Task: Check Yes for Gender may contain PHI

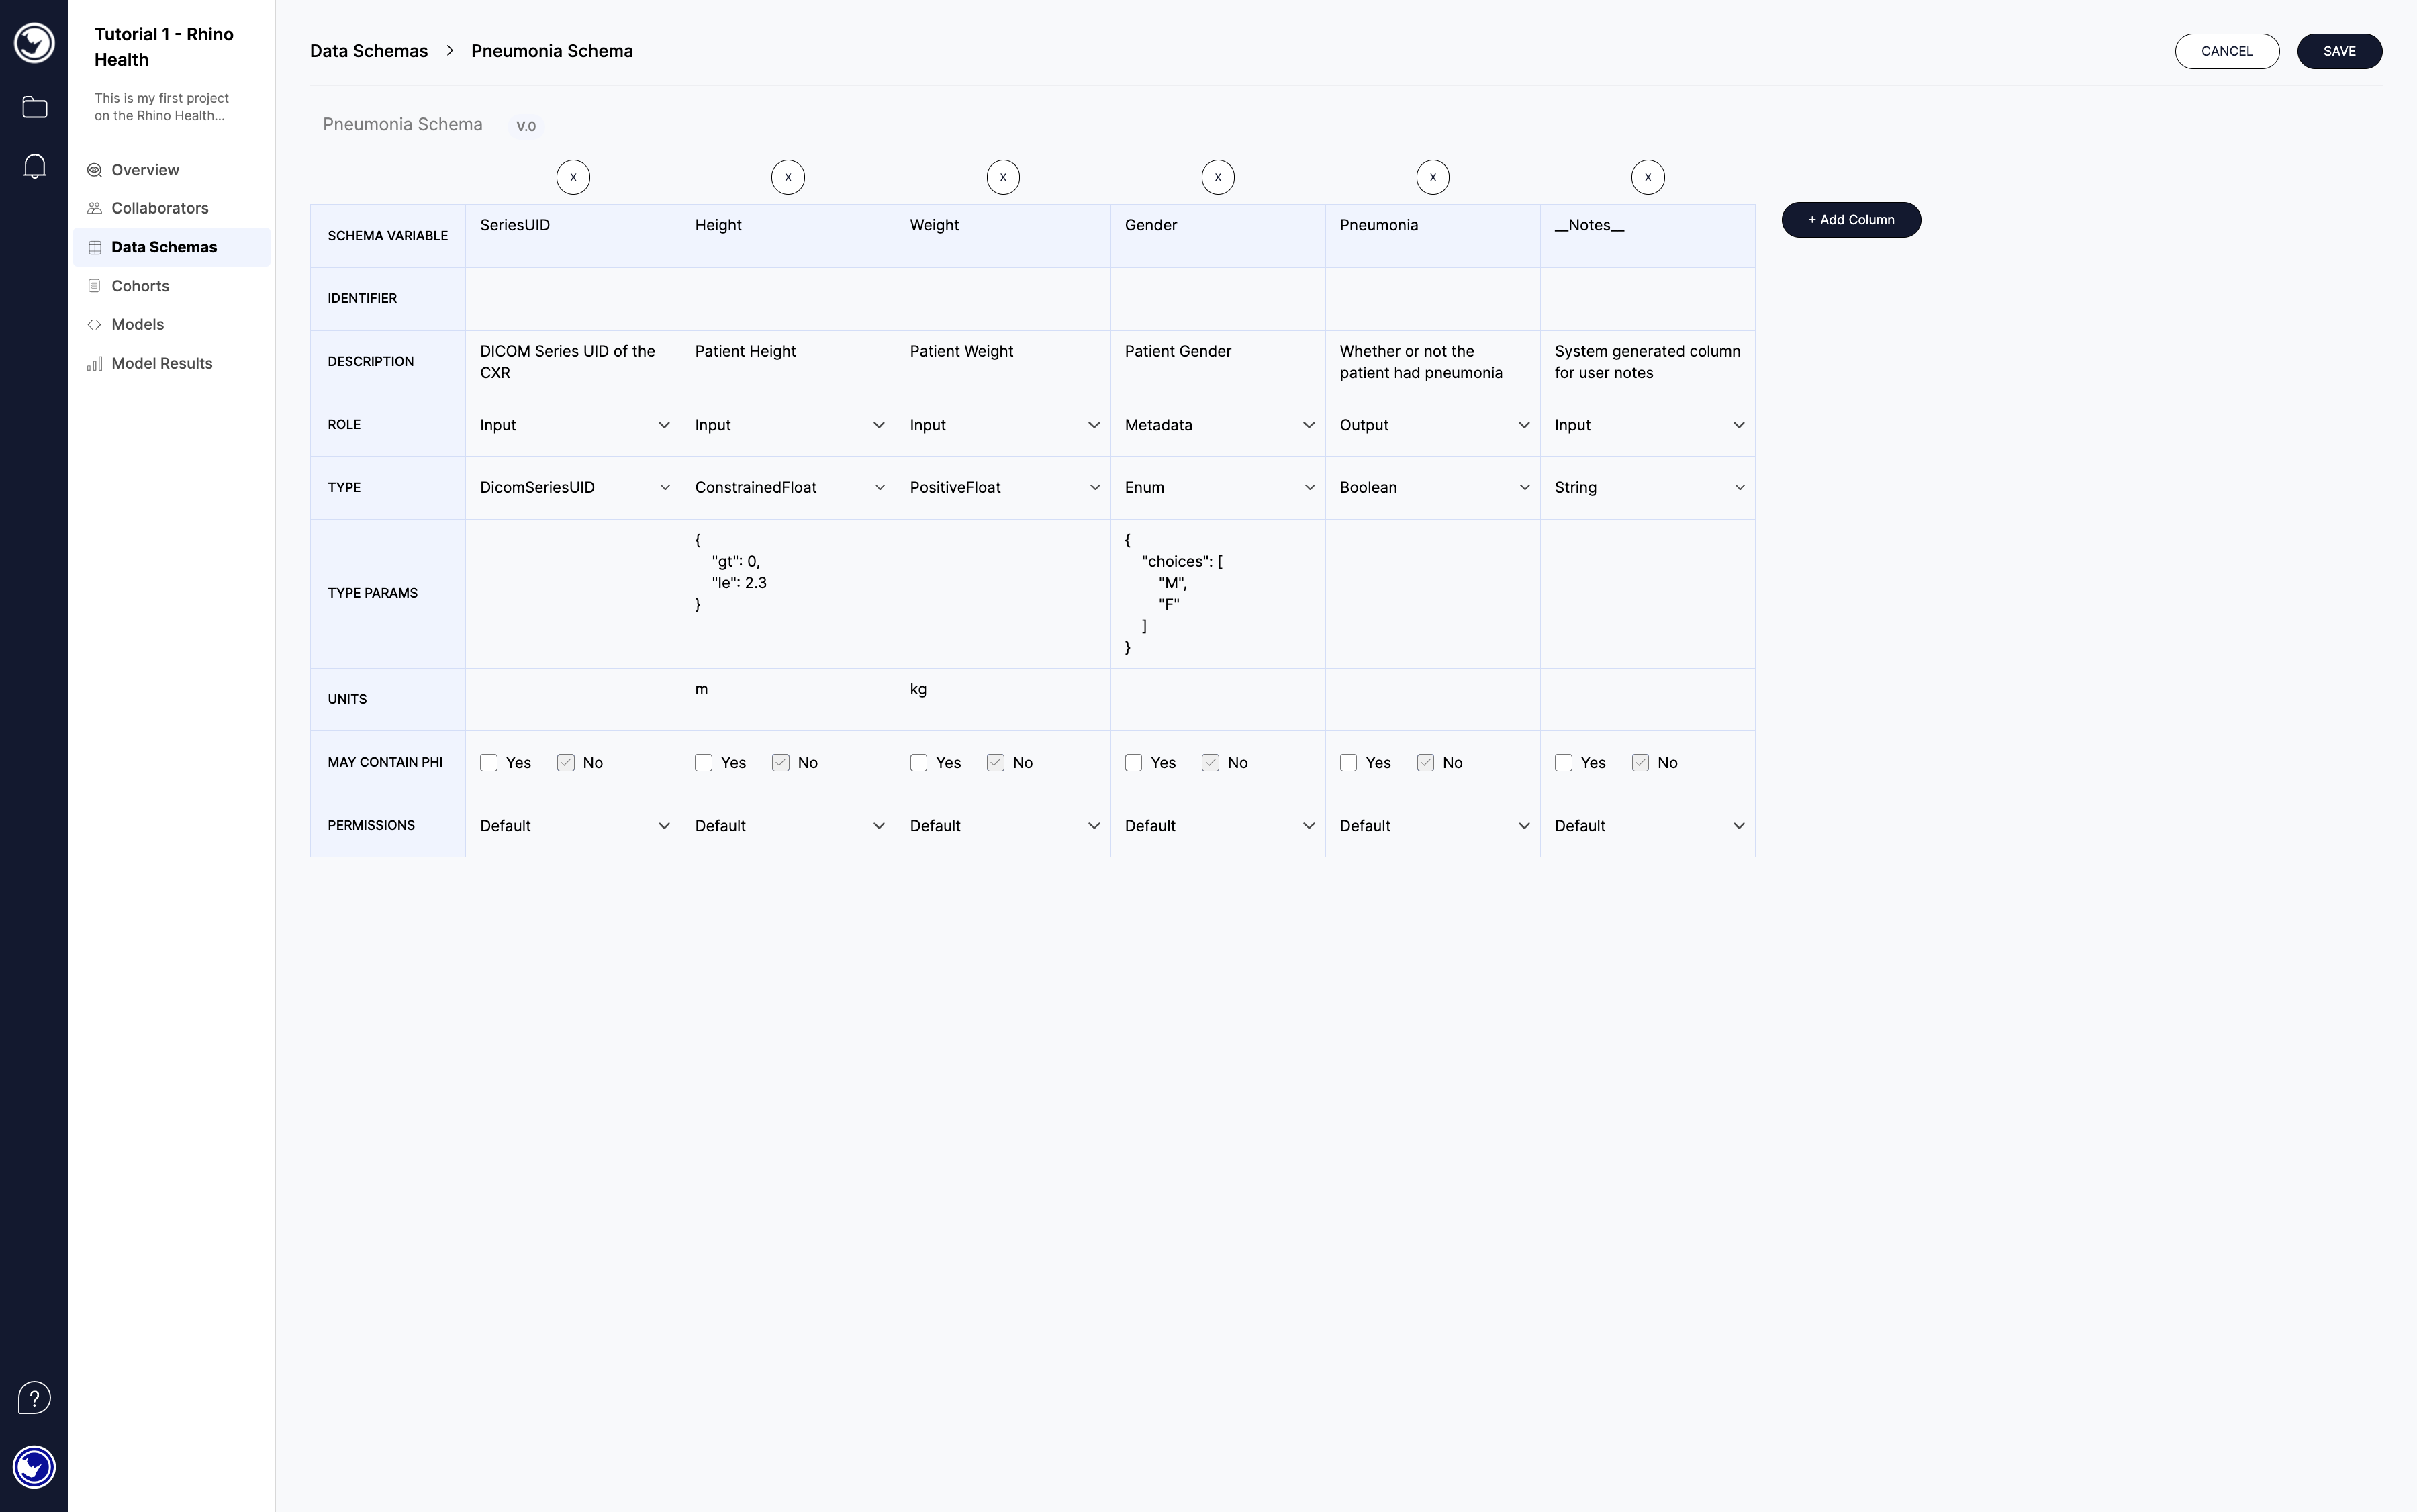Action: tap(1134, 763)
